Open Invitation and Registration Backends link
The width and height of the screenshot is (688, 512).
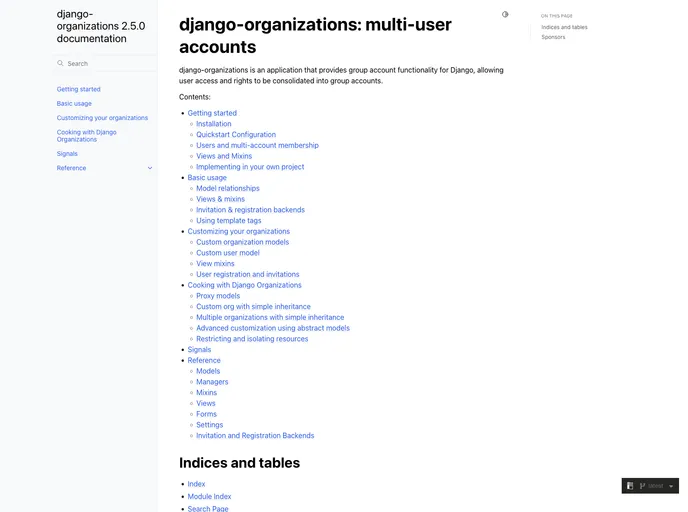255,435
